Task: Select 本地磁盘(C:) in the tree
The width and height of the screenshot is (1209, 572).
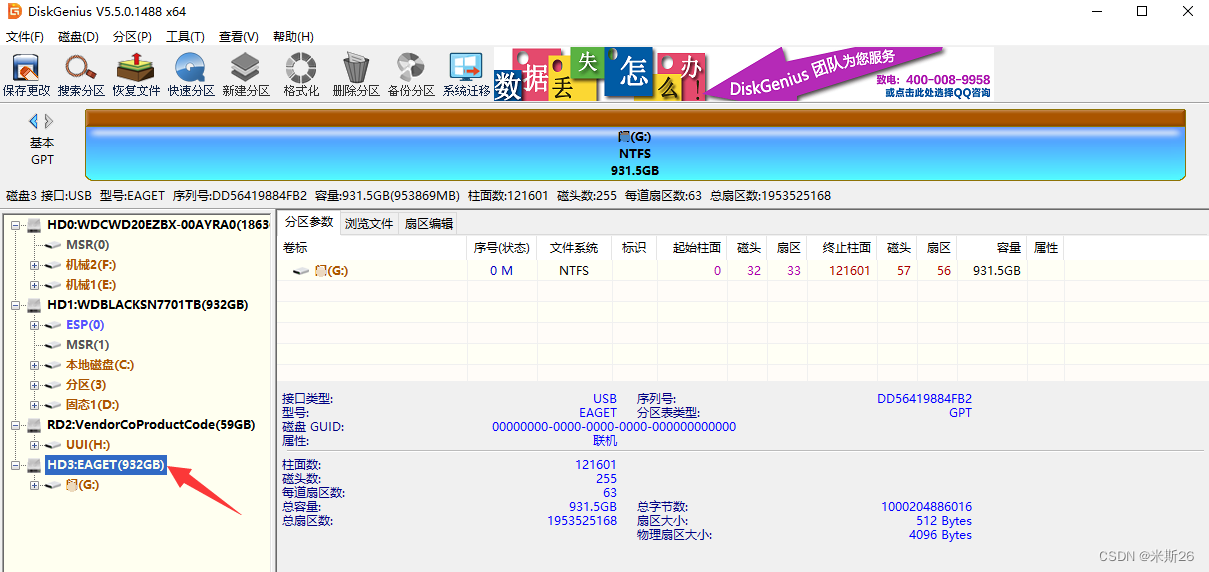Action: [x=100, y=365]
